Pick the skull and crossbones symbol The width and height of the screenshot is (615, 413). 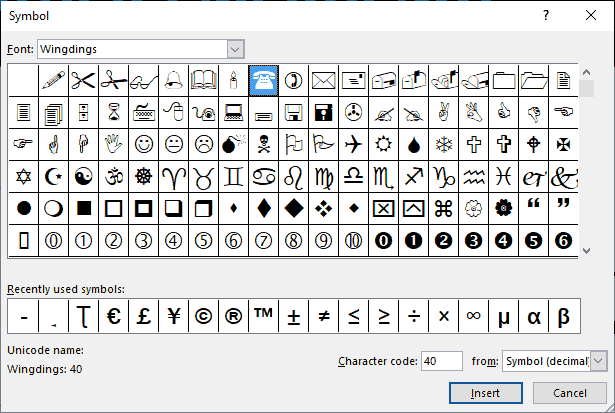click(x=264, y=144)
